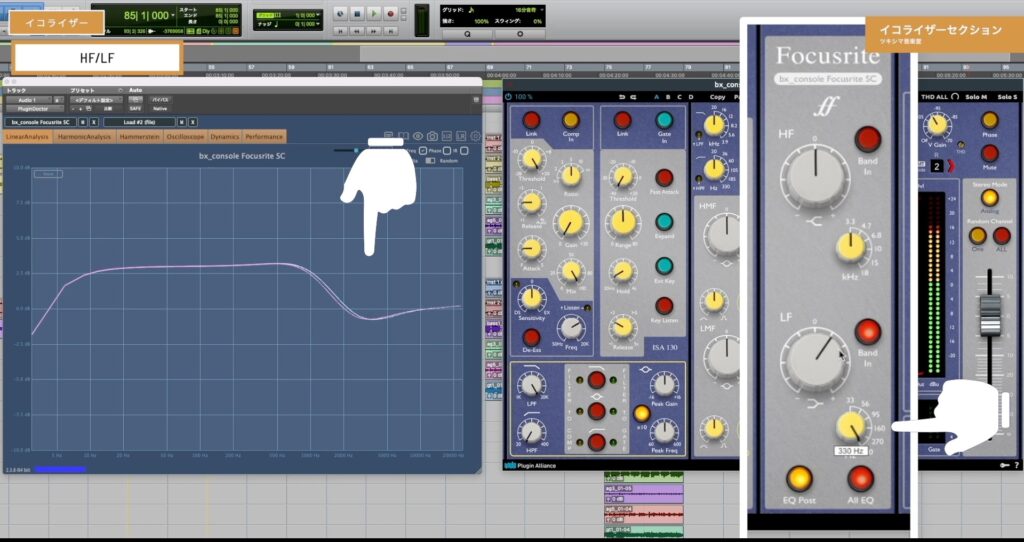
Task: Click the compressor Threshold knob
Action: coord(532,159)
